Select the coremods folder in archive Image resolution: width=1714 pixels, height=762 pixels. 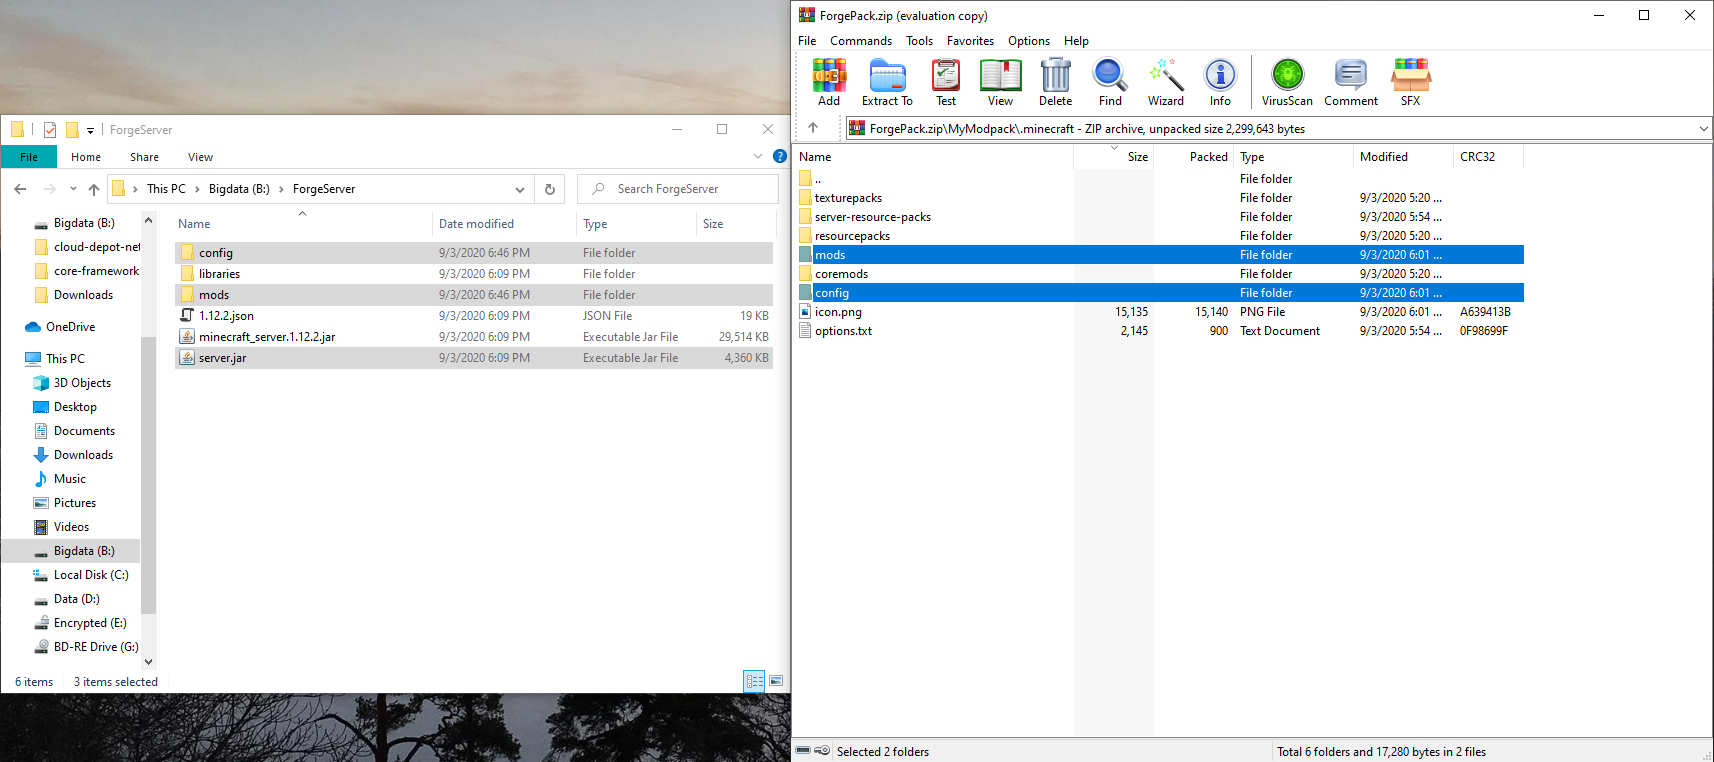(841, 274)
